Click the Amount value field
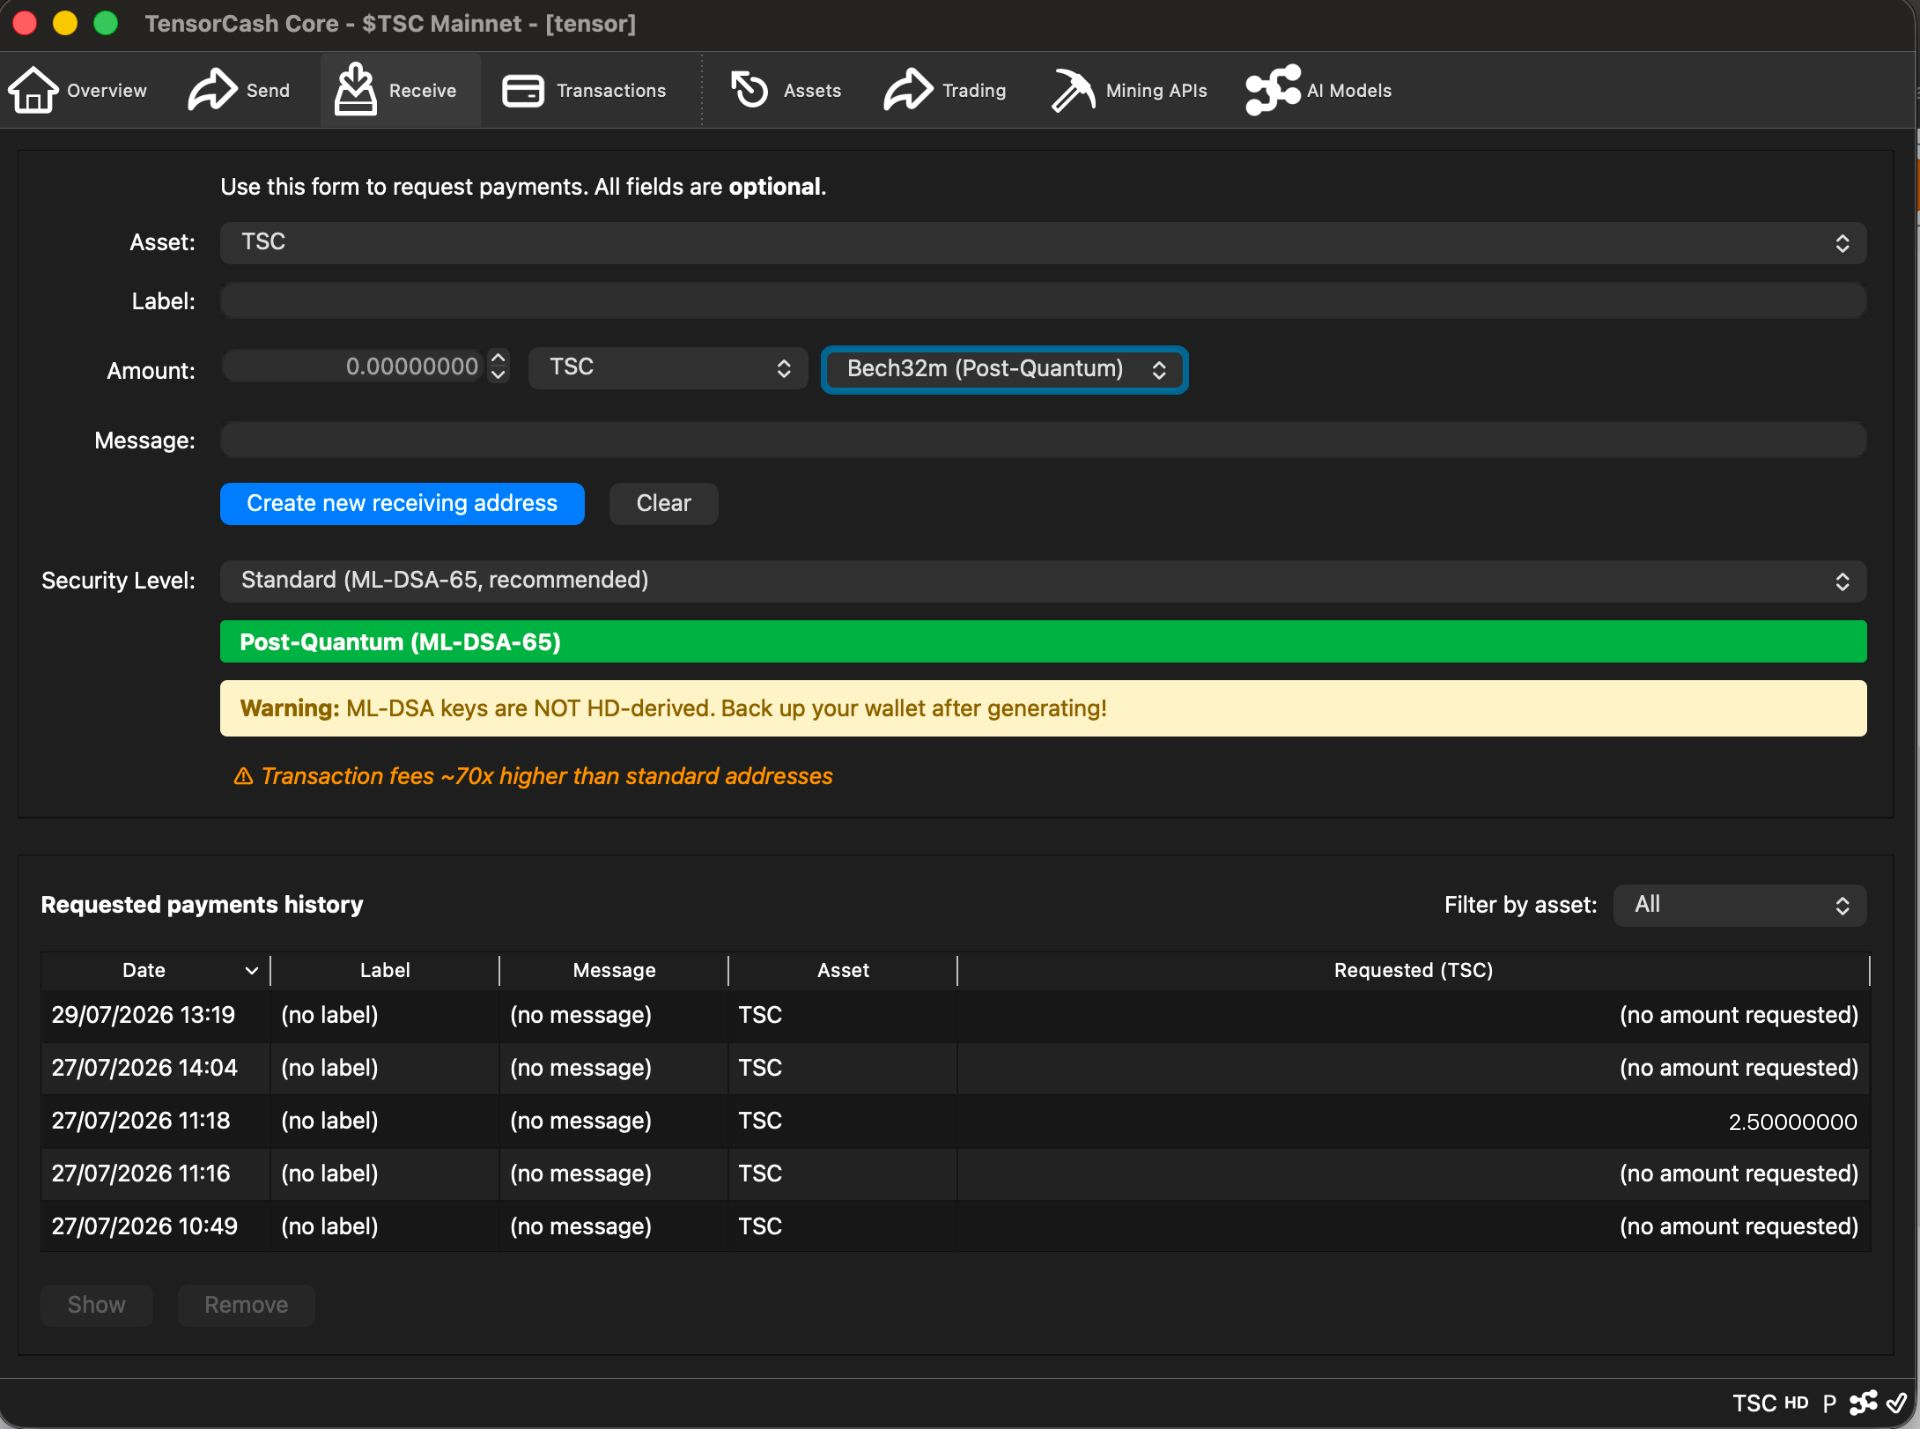This screenshot has height=1429, width=1920. [354, 366]
